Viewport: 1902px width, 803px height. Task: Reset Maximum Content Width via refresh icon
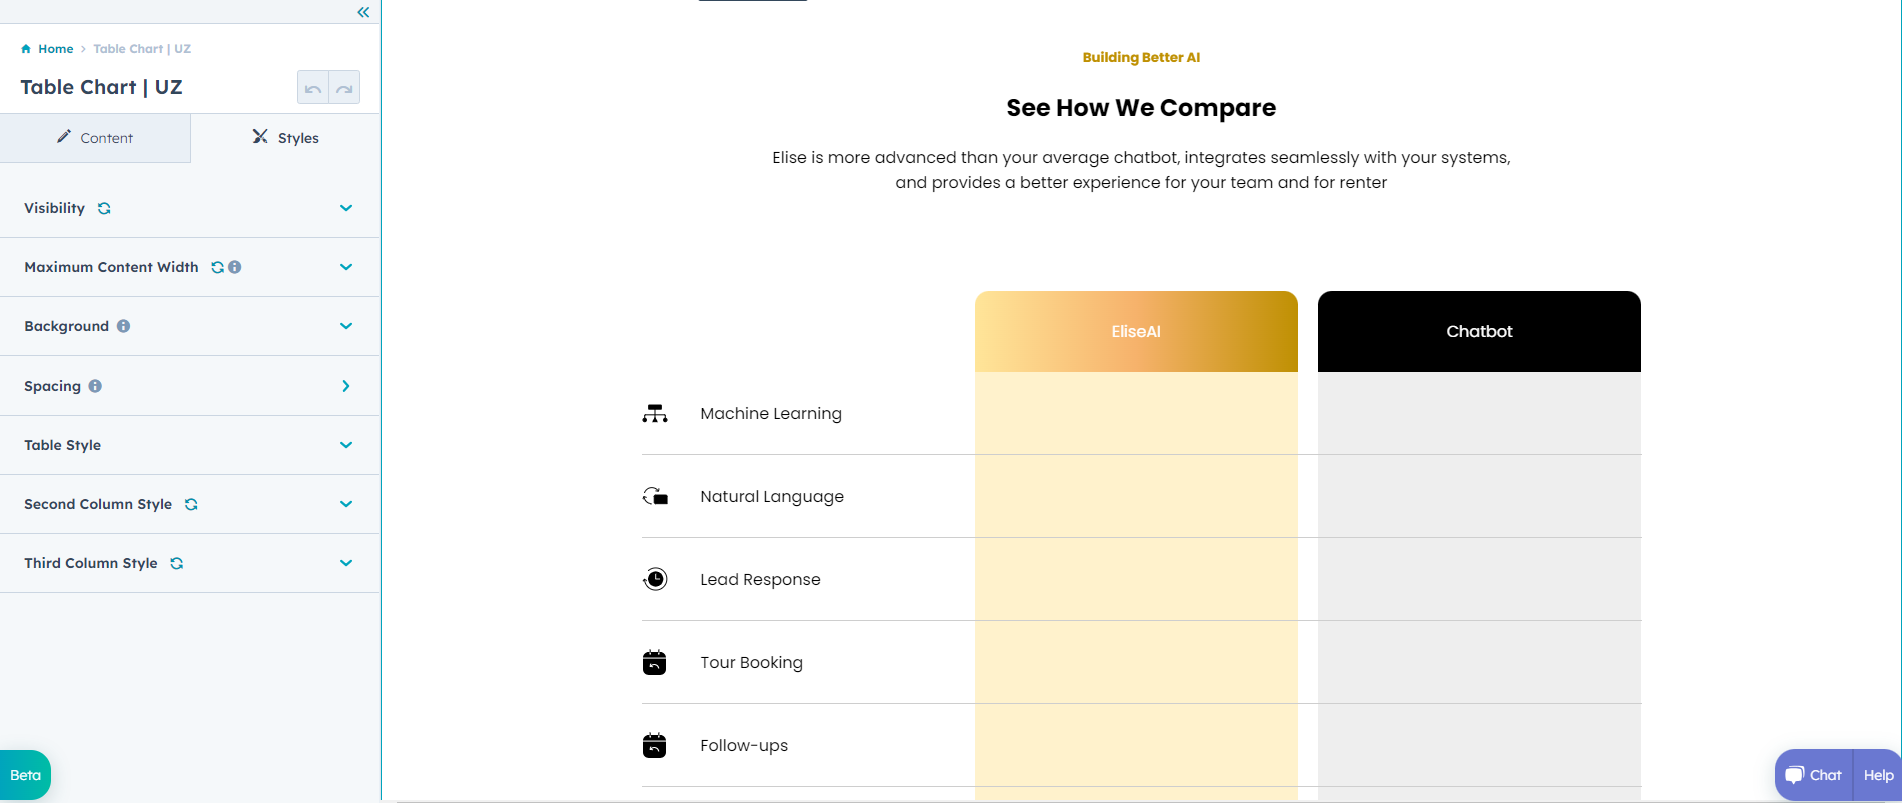(217, 267)
